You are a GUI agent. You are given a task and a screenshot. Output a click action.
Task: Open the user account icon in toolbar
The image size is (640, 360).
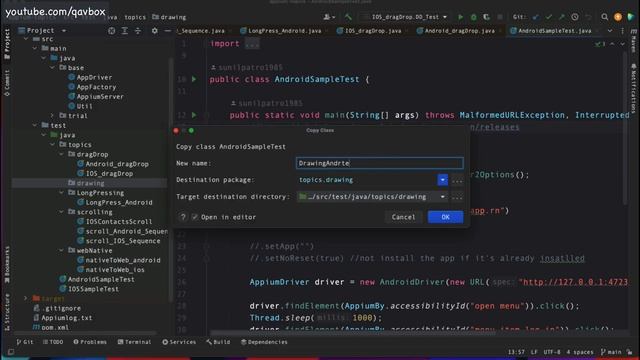[329, 17]
